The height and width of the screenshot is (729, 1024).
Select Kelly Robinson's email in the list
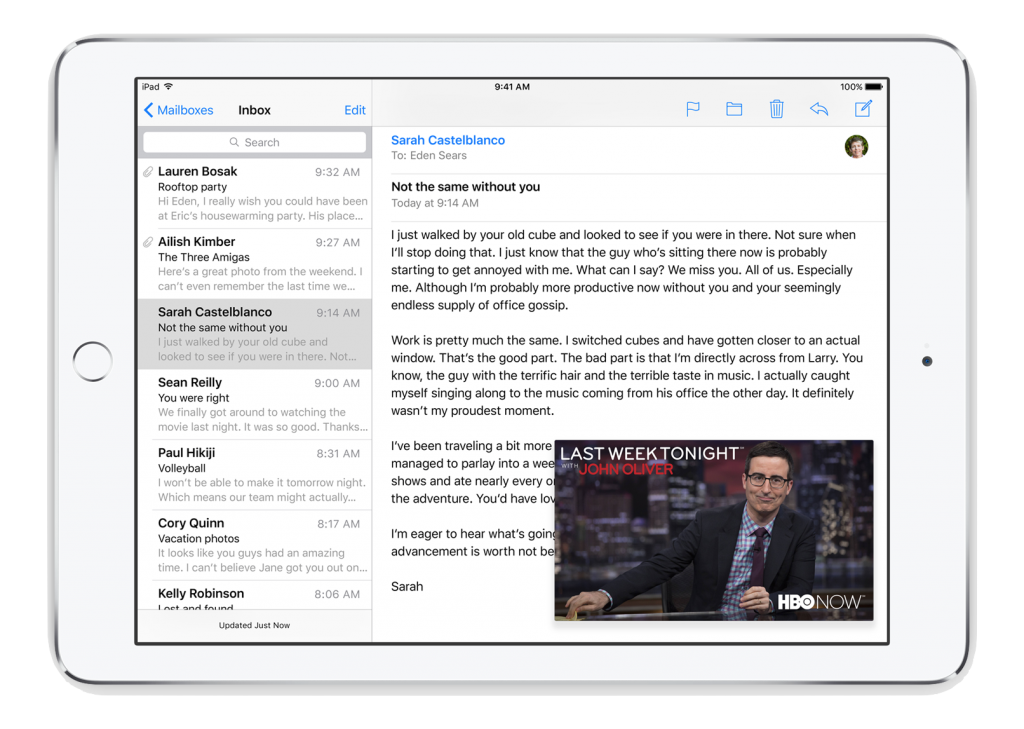pos(260,597)
